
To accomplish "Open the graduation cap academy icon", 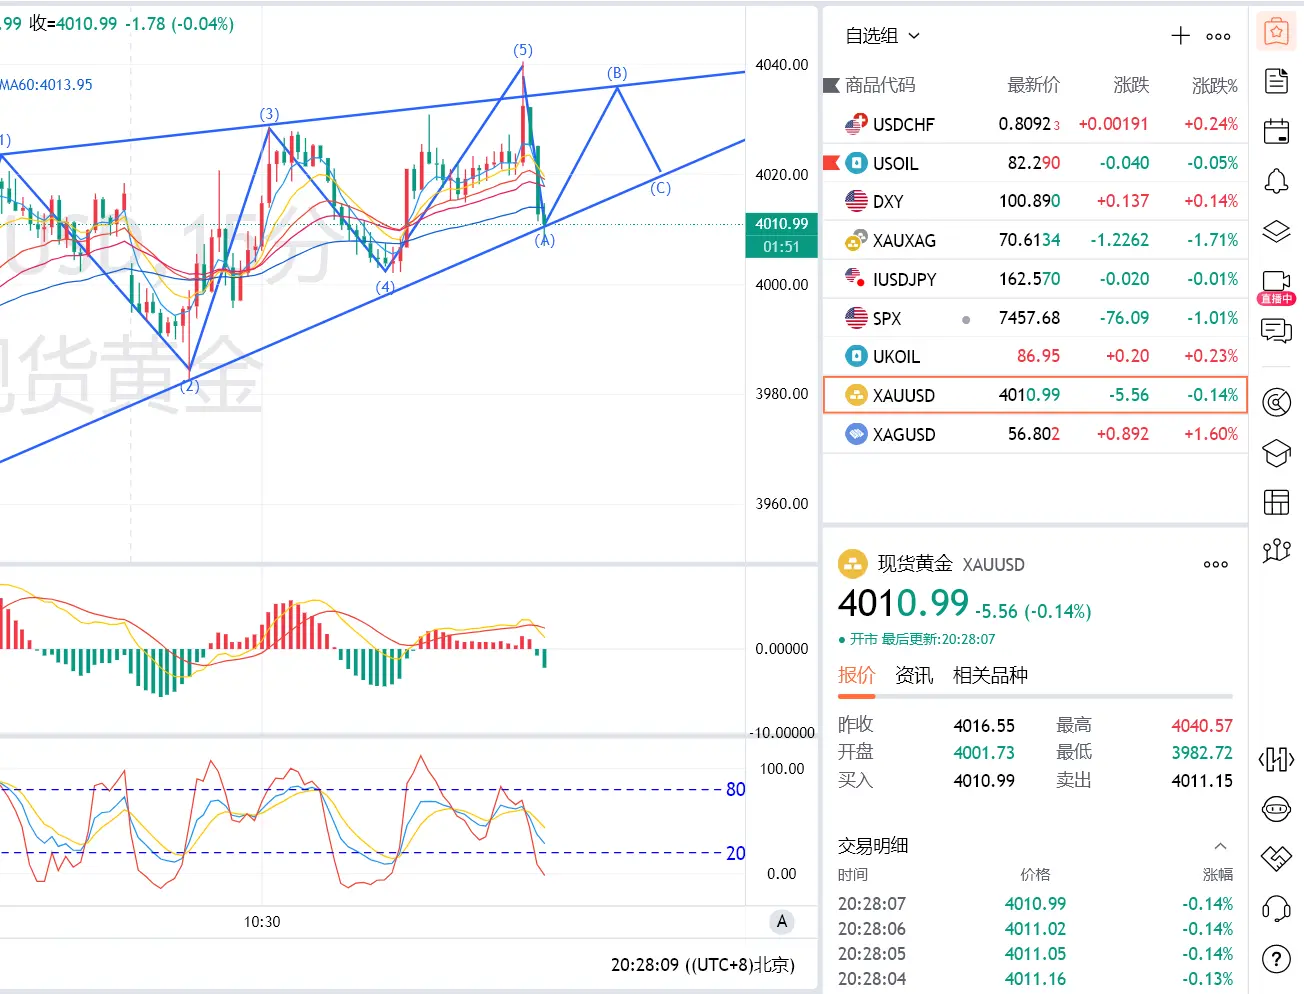I will pyautogui.click(x=1276, y=453).
